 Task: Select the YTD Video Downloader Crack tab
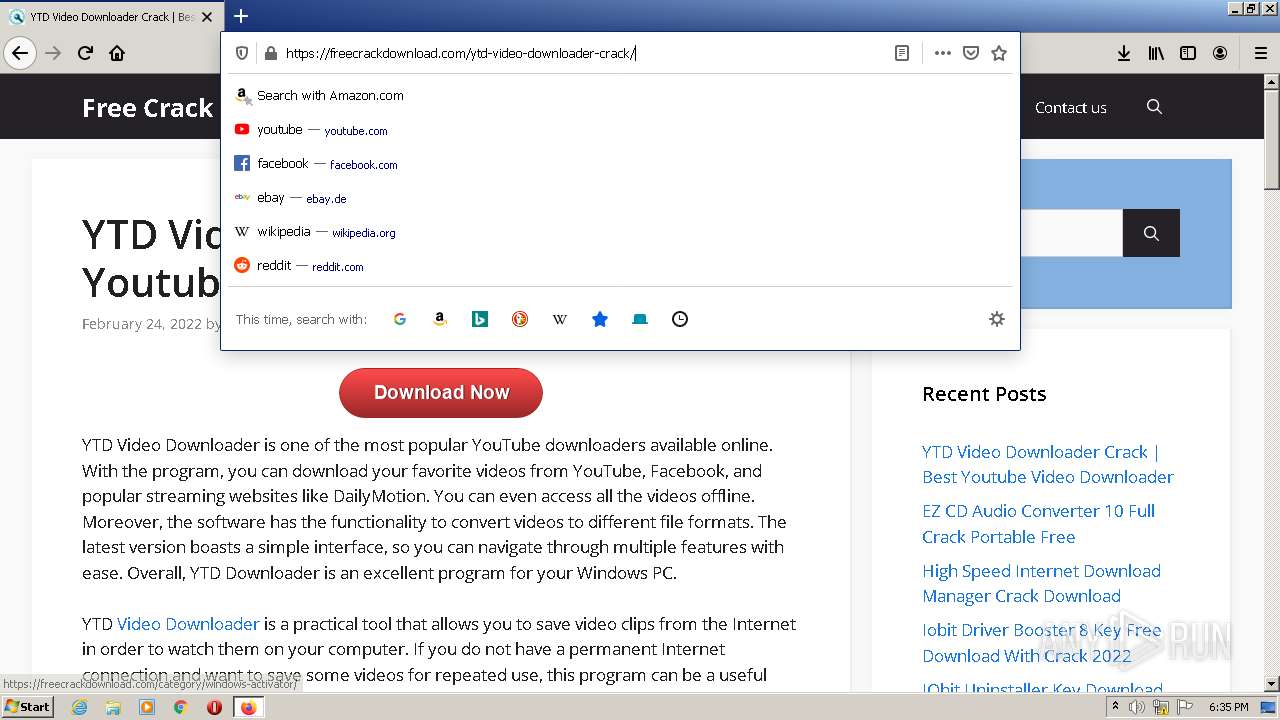[x=111, y=17]
